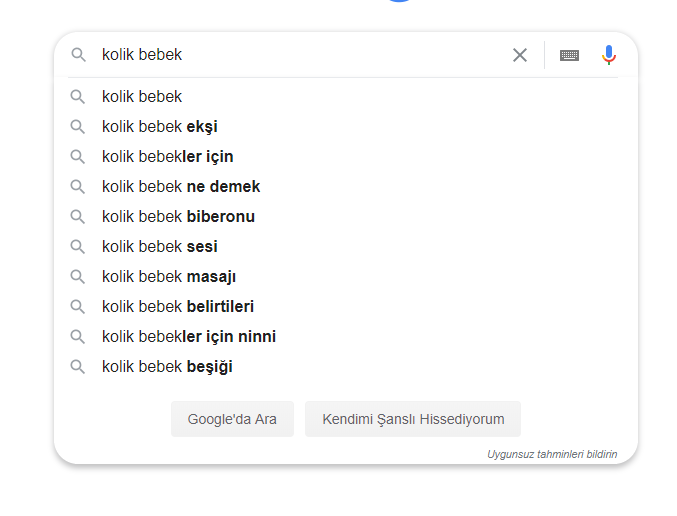Open the on-screen keyboard input tool
The width and height of the screenshot is (677, 516).
[x=569, y=55]
